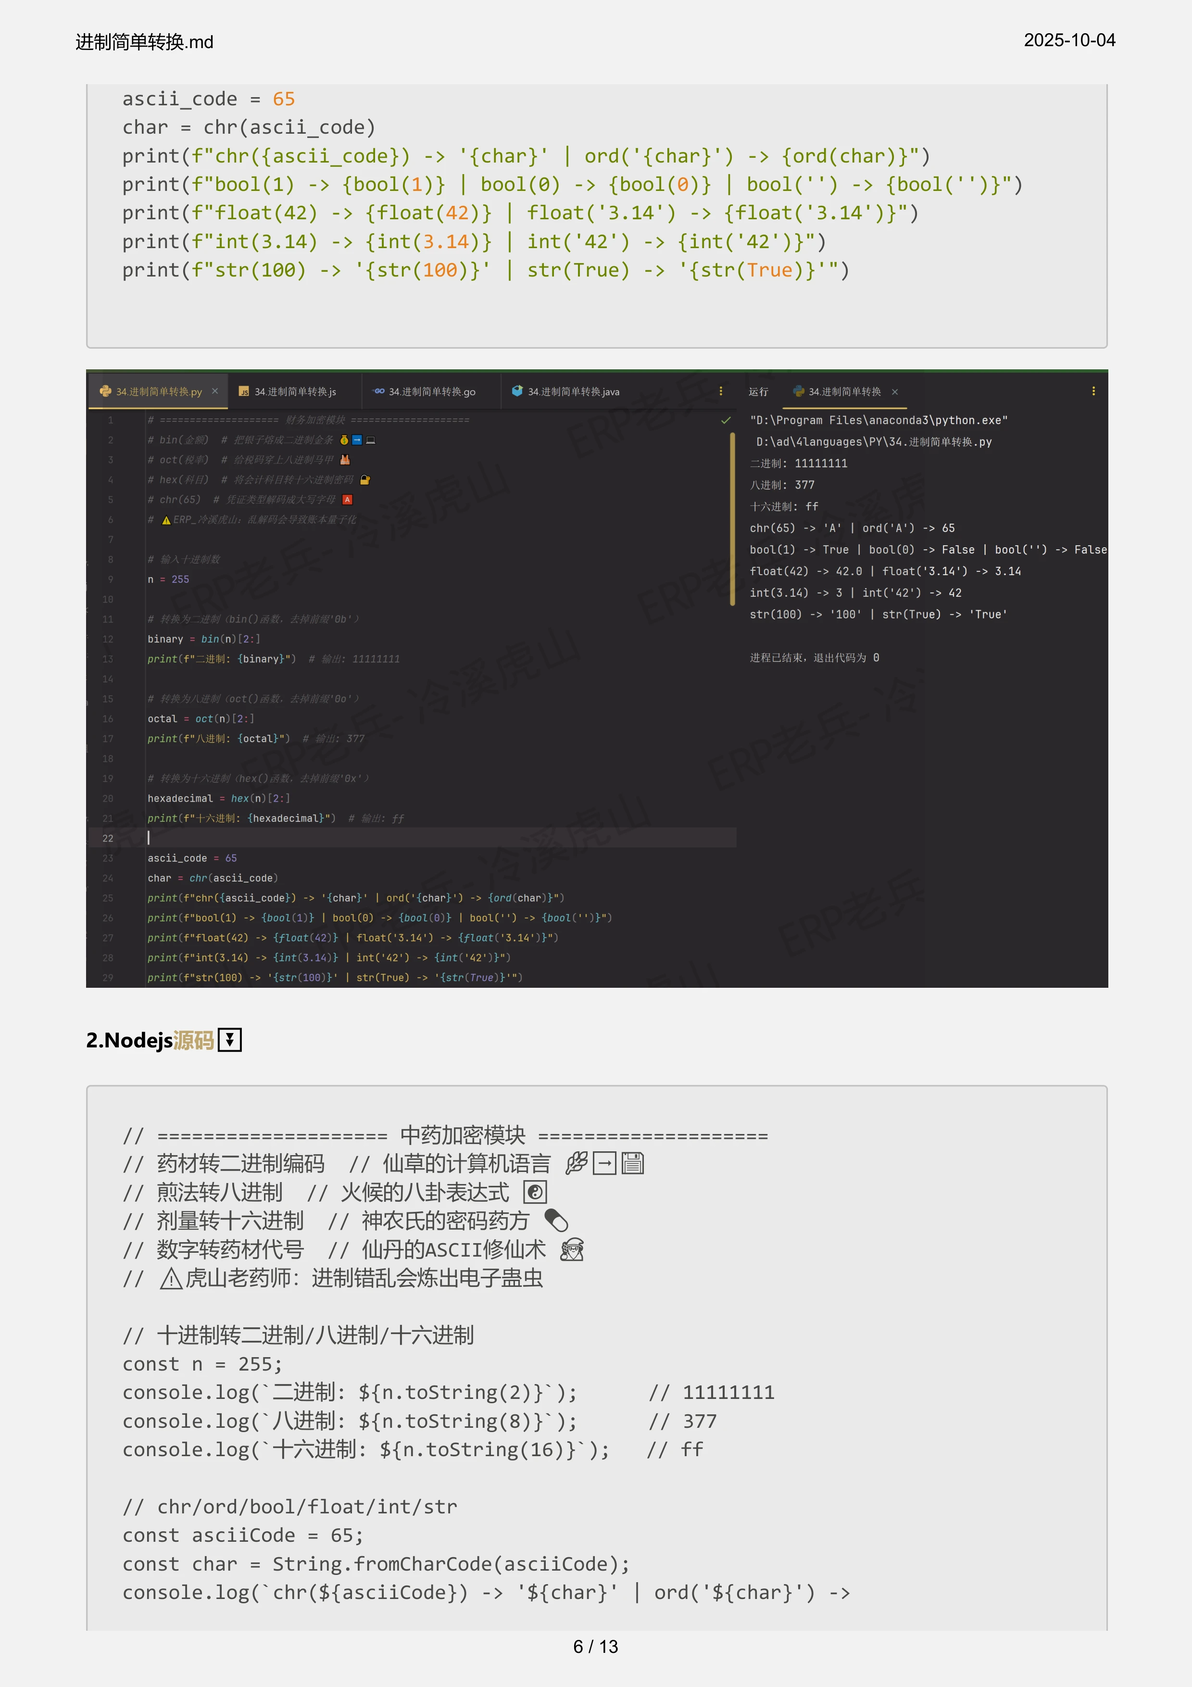Click the green checkmark inspection indicator
The image size is (1192, 1687).
click(x=726, y=420)
